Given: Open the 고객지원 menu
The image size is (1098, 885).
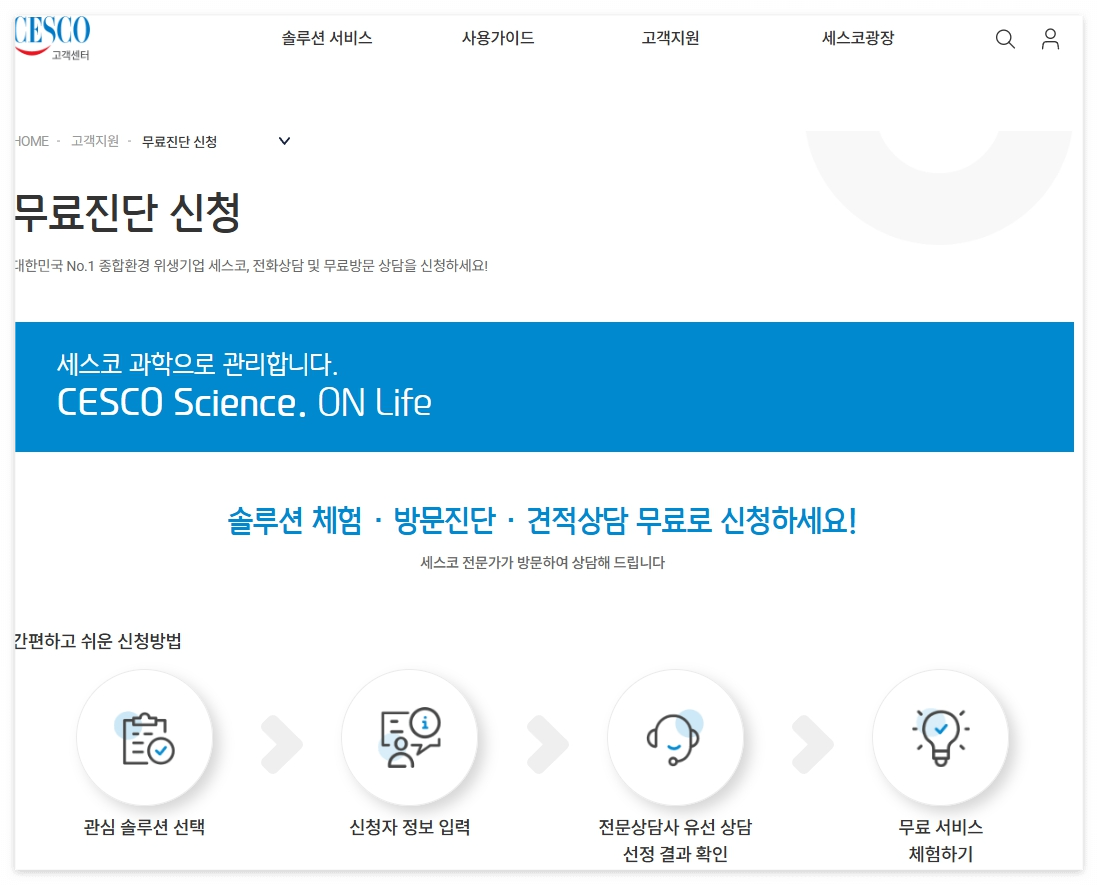Looking at the screenshot, I should [670, 38].
